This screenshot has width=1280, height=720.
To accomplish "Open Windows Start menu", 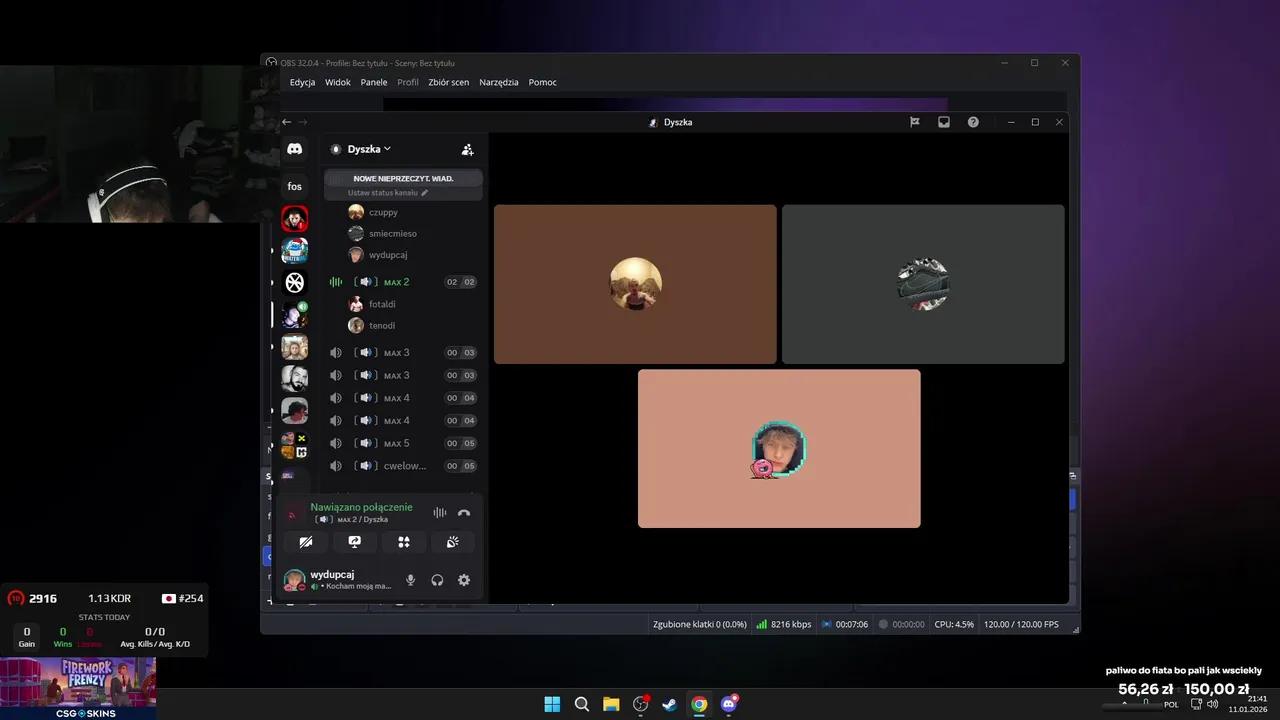I will click(x=552, y=704).
